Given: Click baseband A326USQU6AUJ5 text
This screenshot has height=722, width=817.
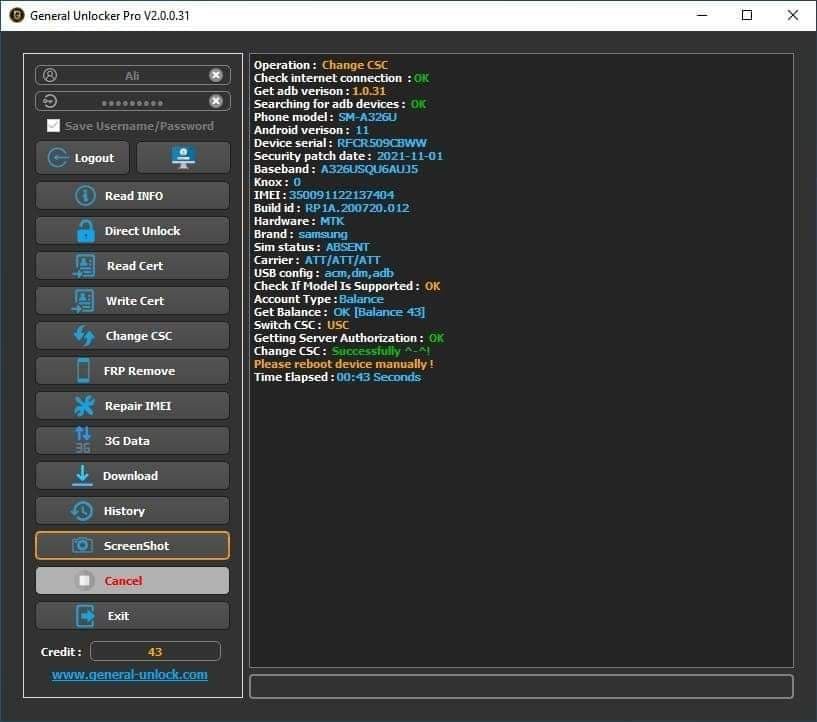Looking at the screenshot, I should pos(369,169).
